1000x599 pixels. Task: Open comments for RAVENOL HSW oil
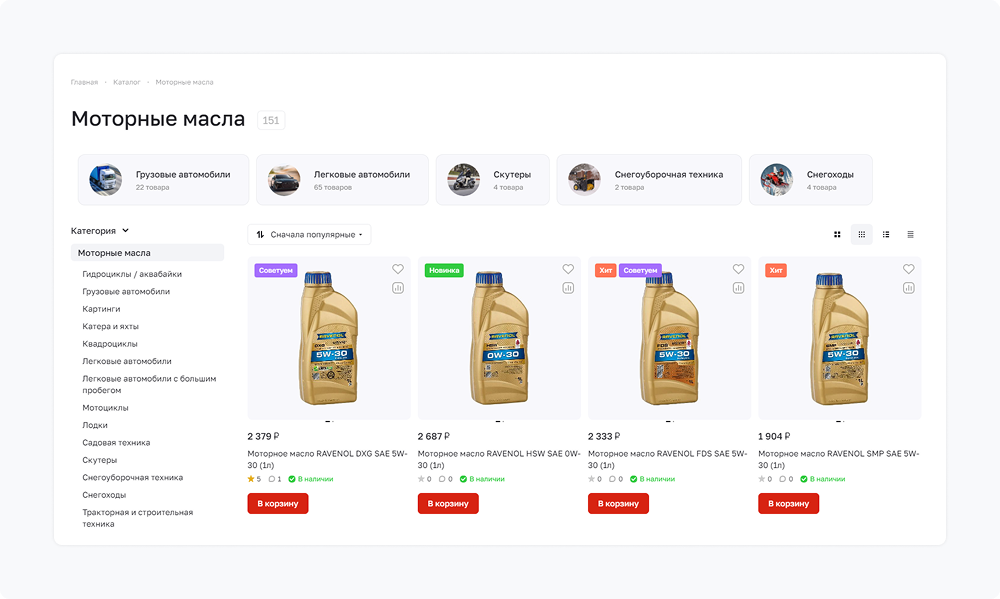(445, 479)
